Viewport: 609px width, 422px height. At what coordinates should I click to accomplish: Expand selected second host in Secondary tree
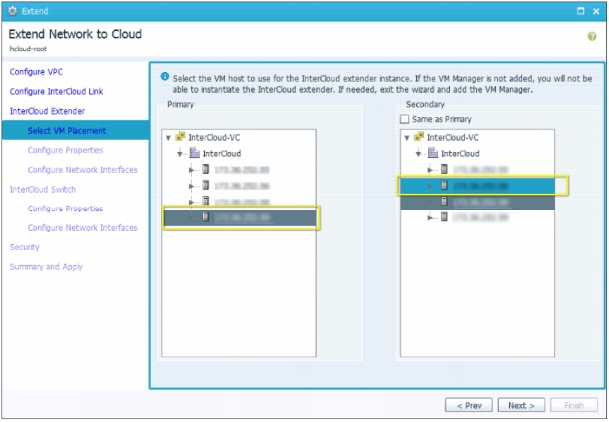(x=430, y=186)
